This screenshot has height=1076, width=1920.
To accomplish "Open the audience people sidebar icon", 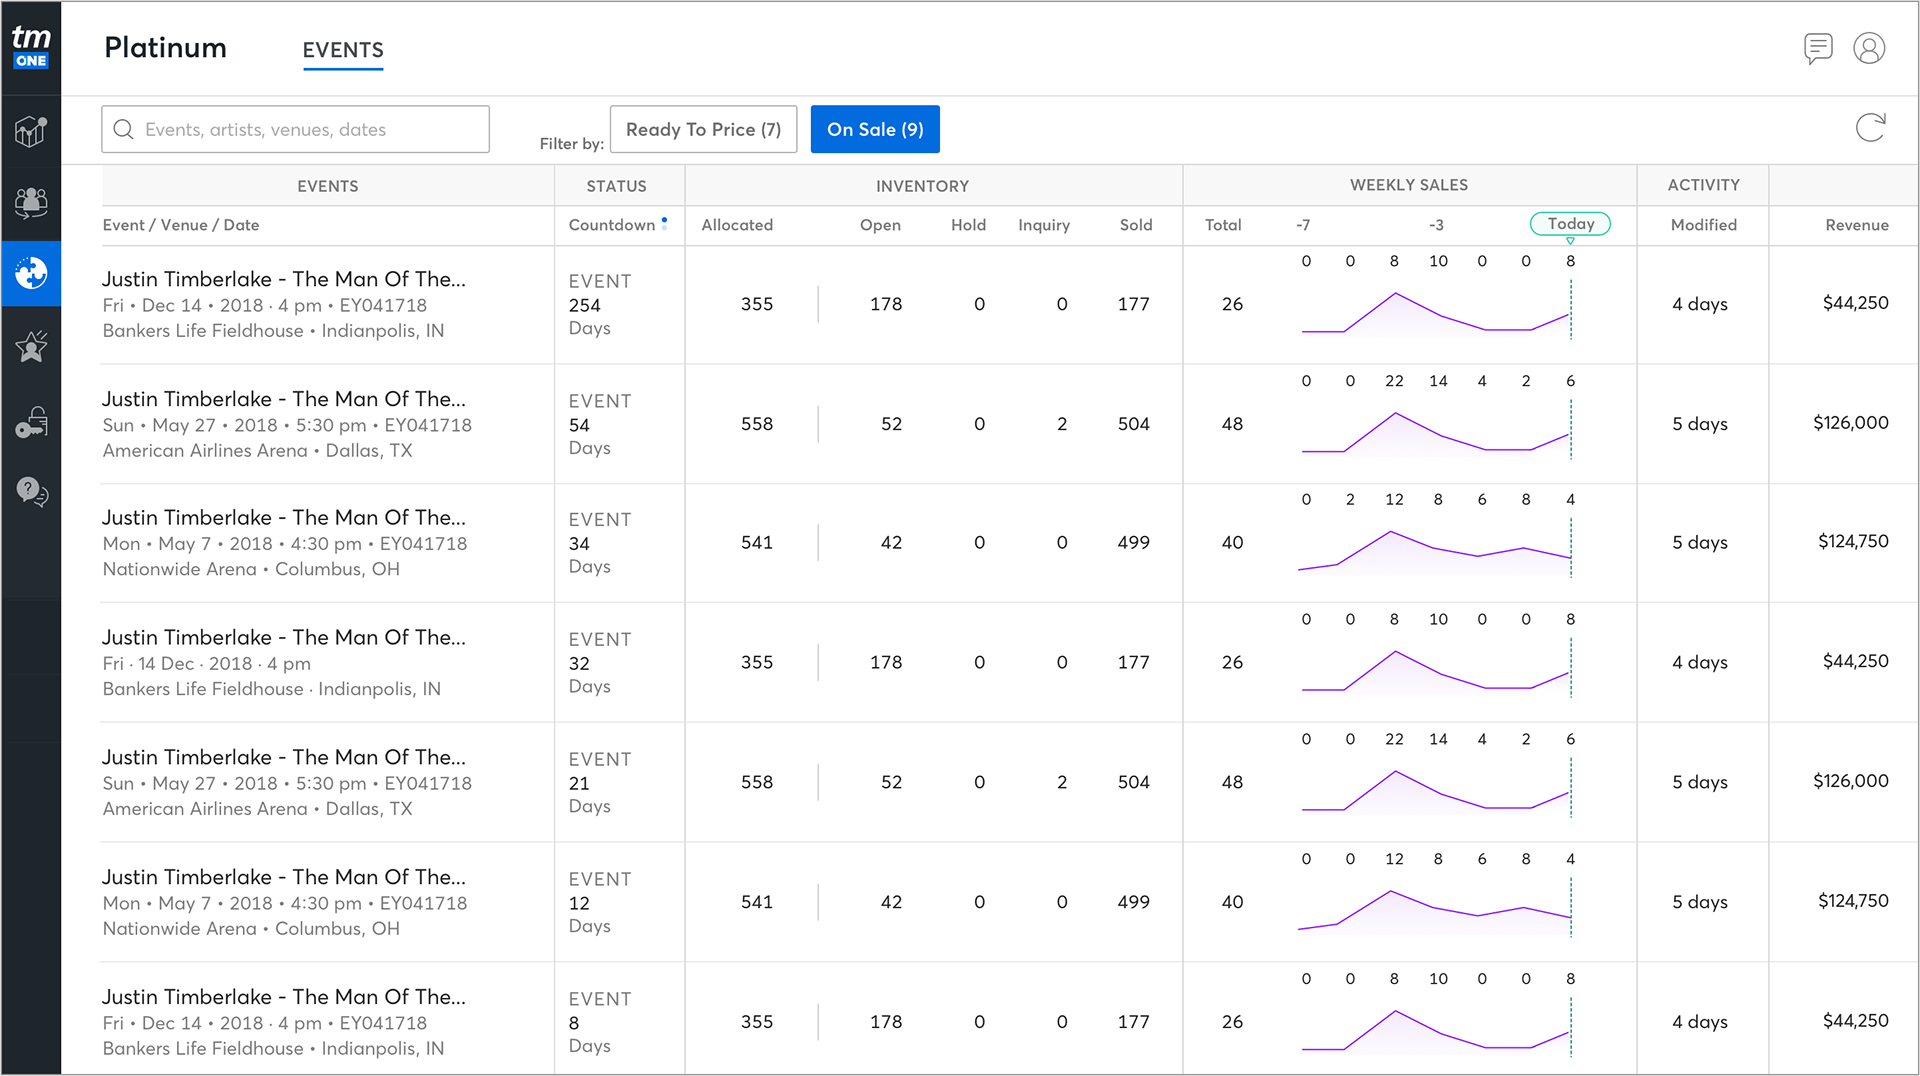I will point(31,202).
